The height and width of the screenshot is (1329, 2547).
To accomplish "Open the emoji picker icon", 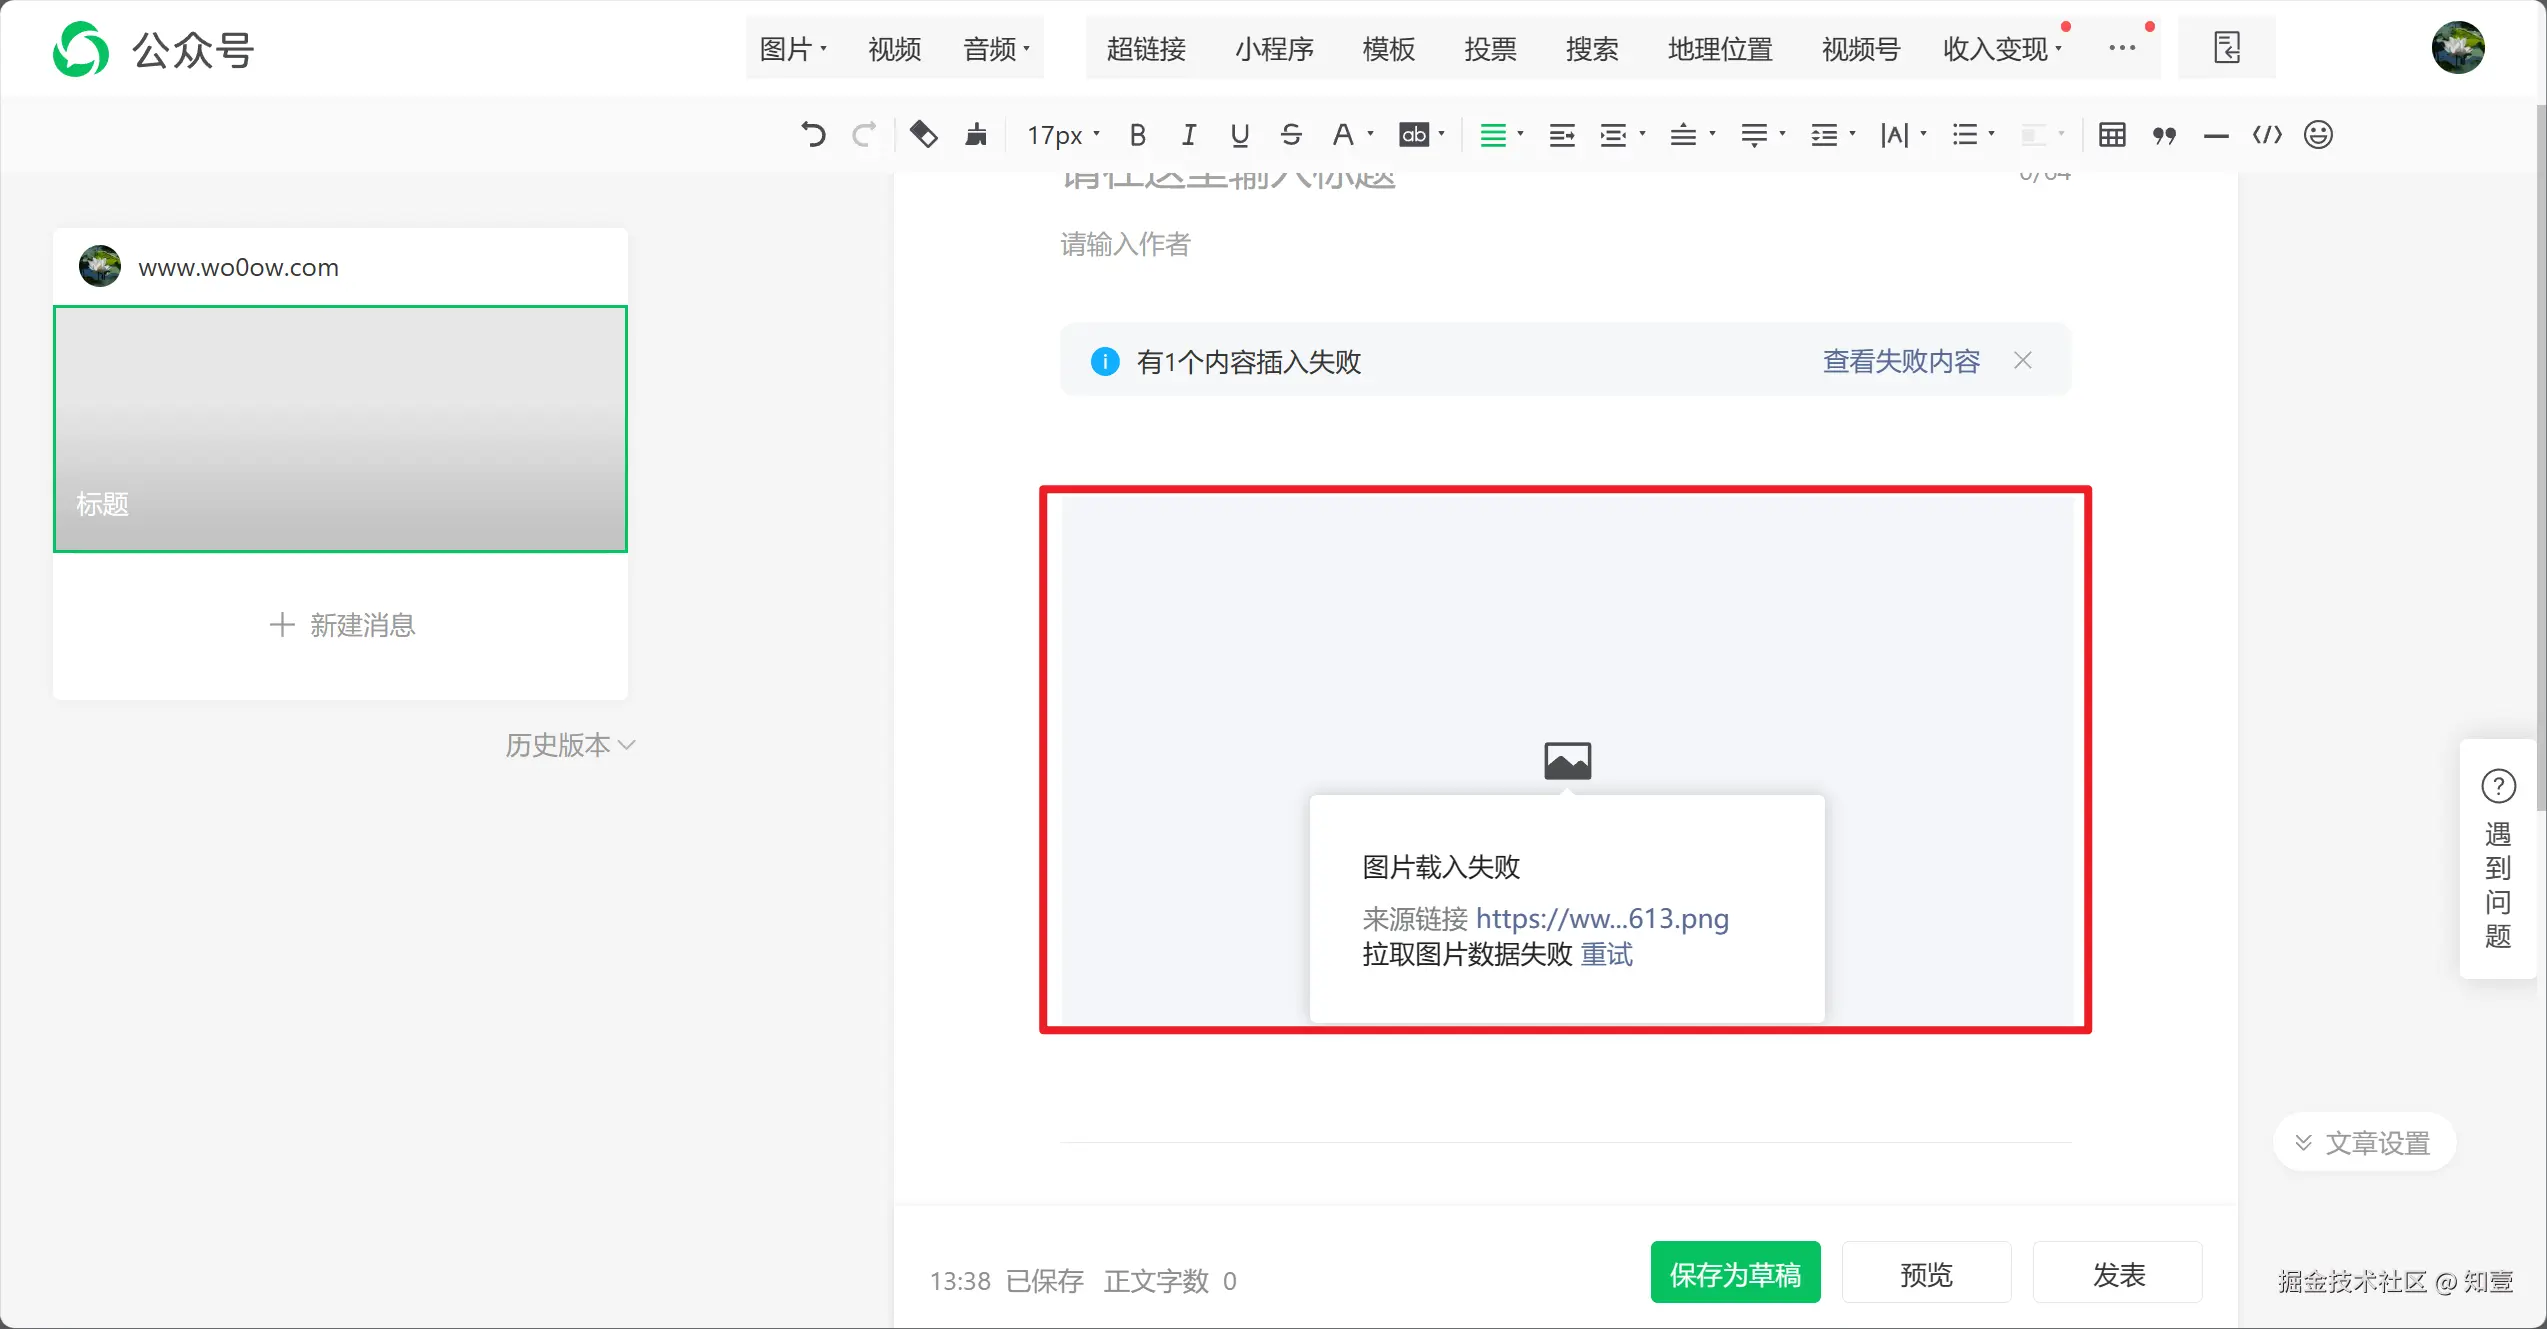I will coord(2318,134).
